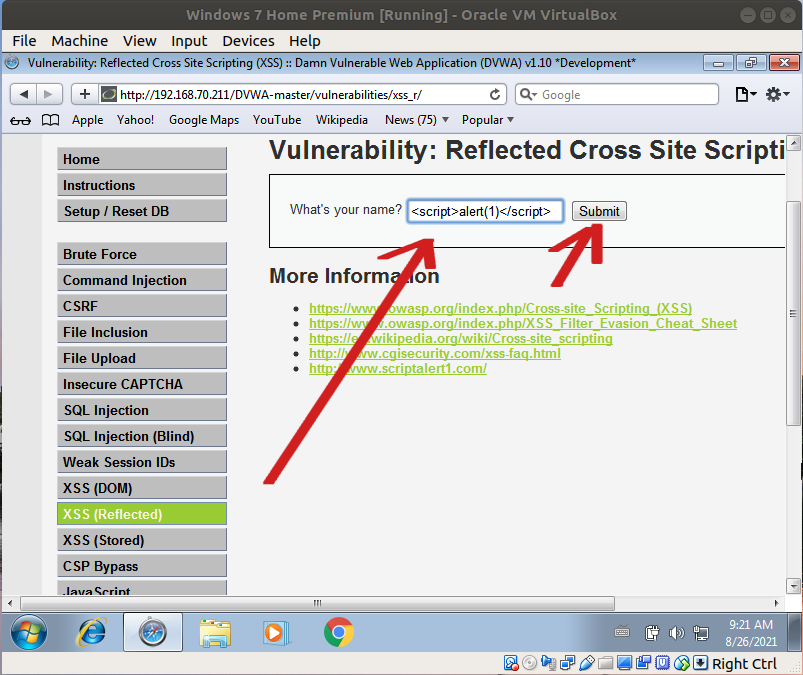Click the power plug tray icon
Screen dimensions: 803x675
(x=652, y=633)
